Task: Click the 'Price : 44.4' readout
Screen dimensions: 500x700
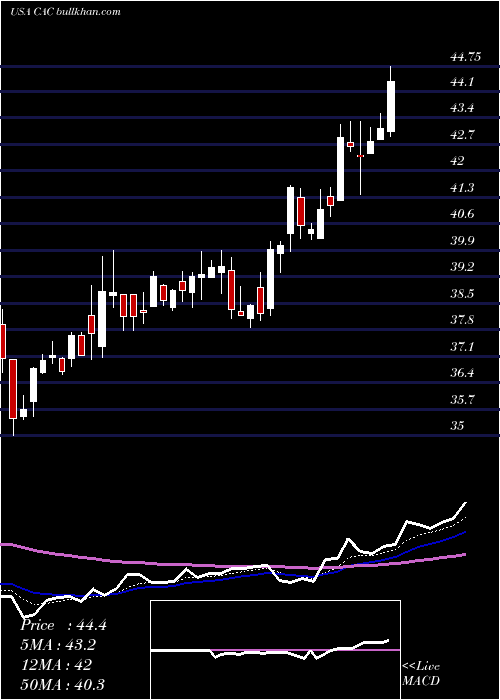Action: (63, 625)
